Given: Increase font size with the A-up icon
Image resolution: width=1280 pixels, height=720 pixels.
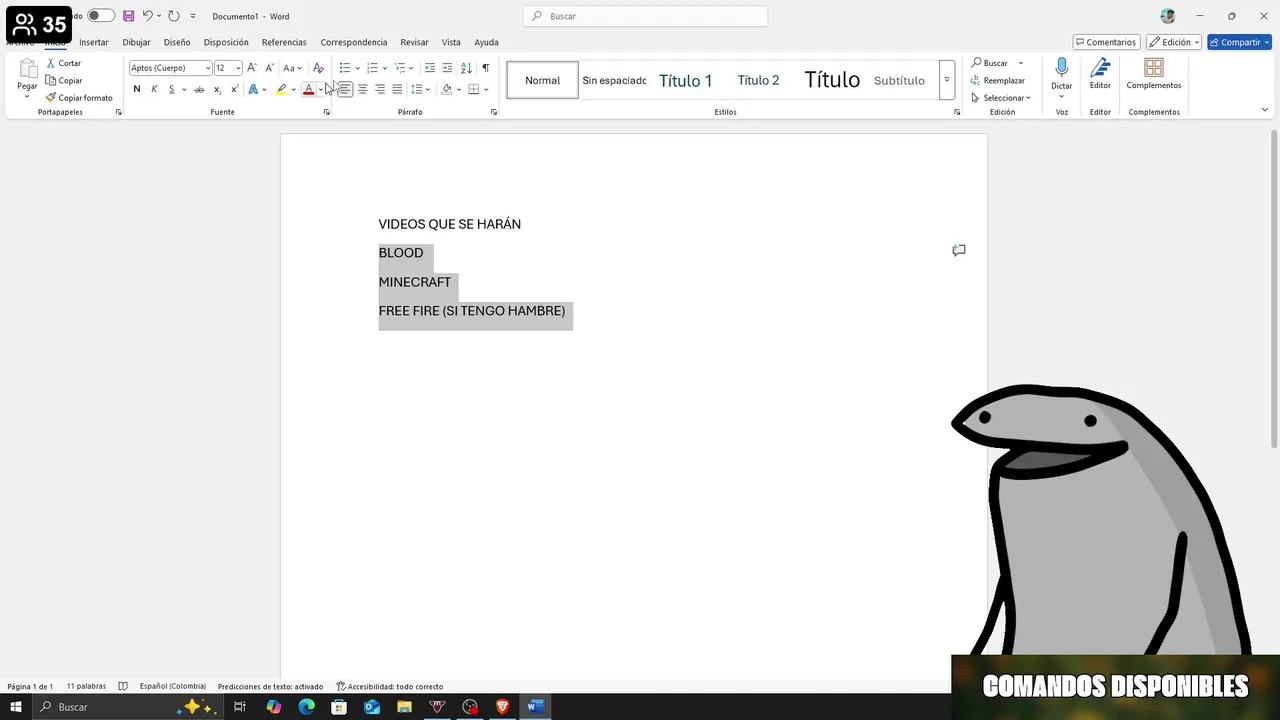Looking at the screenshot, I should (x=252, y=68).
